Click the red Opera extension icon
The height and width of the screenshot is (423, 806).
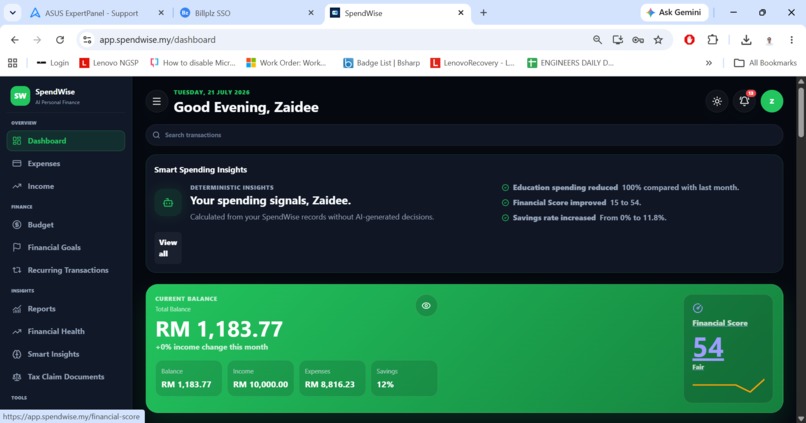pyautogui.click(x=689, y=40)
